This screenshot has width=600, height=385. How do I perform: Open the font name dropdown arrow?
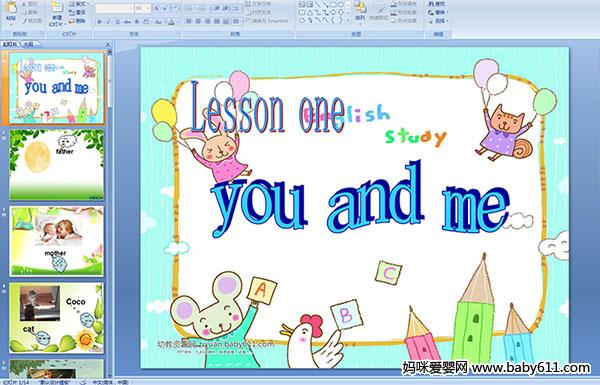pos(131,8)
